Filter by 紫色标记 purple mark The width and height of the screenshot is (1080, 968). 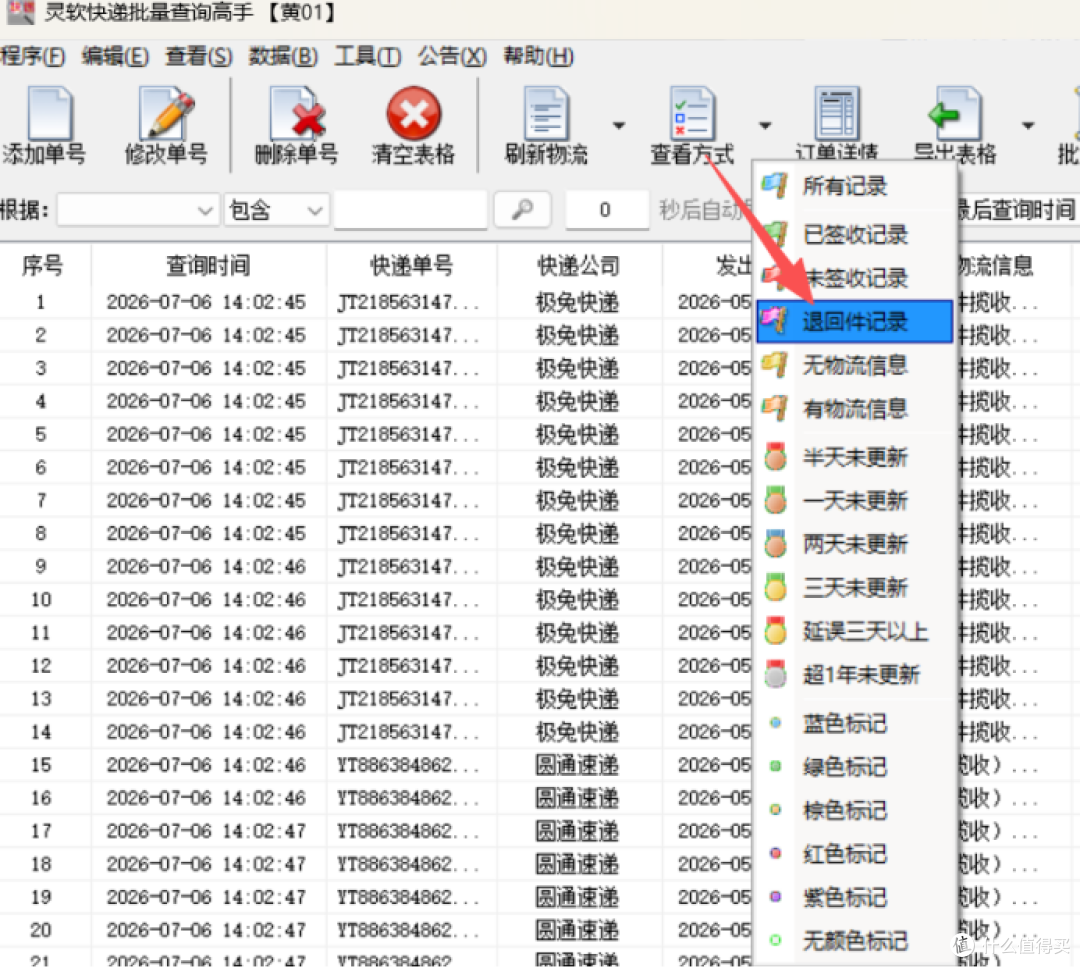pos(855,898)
